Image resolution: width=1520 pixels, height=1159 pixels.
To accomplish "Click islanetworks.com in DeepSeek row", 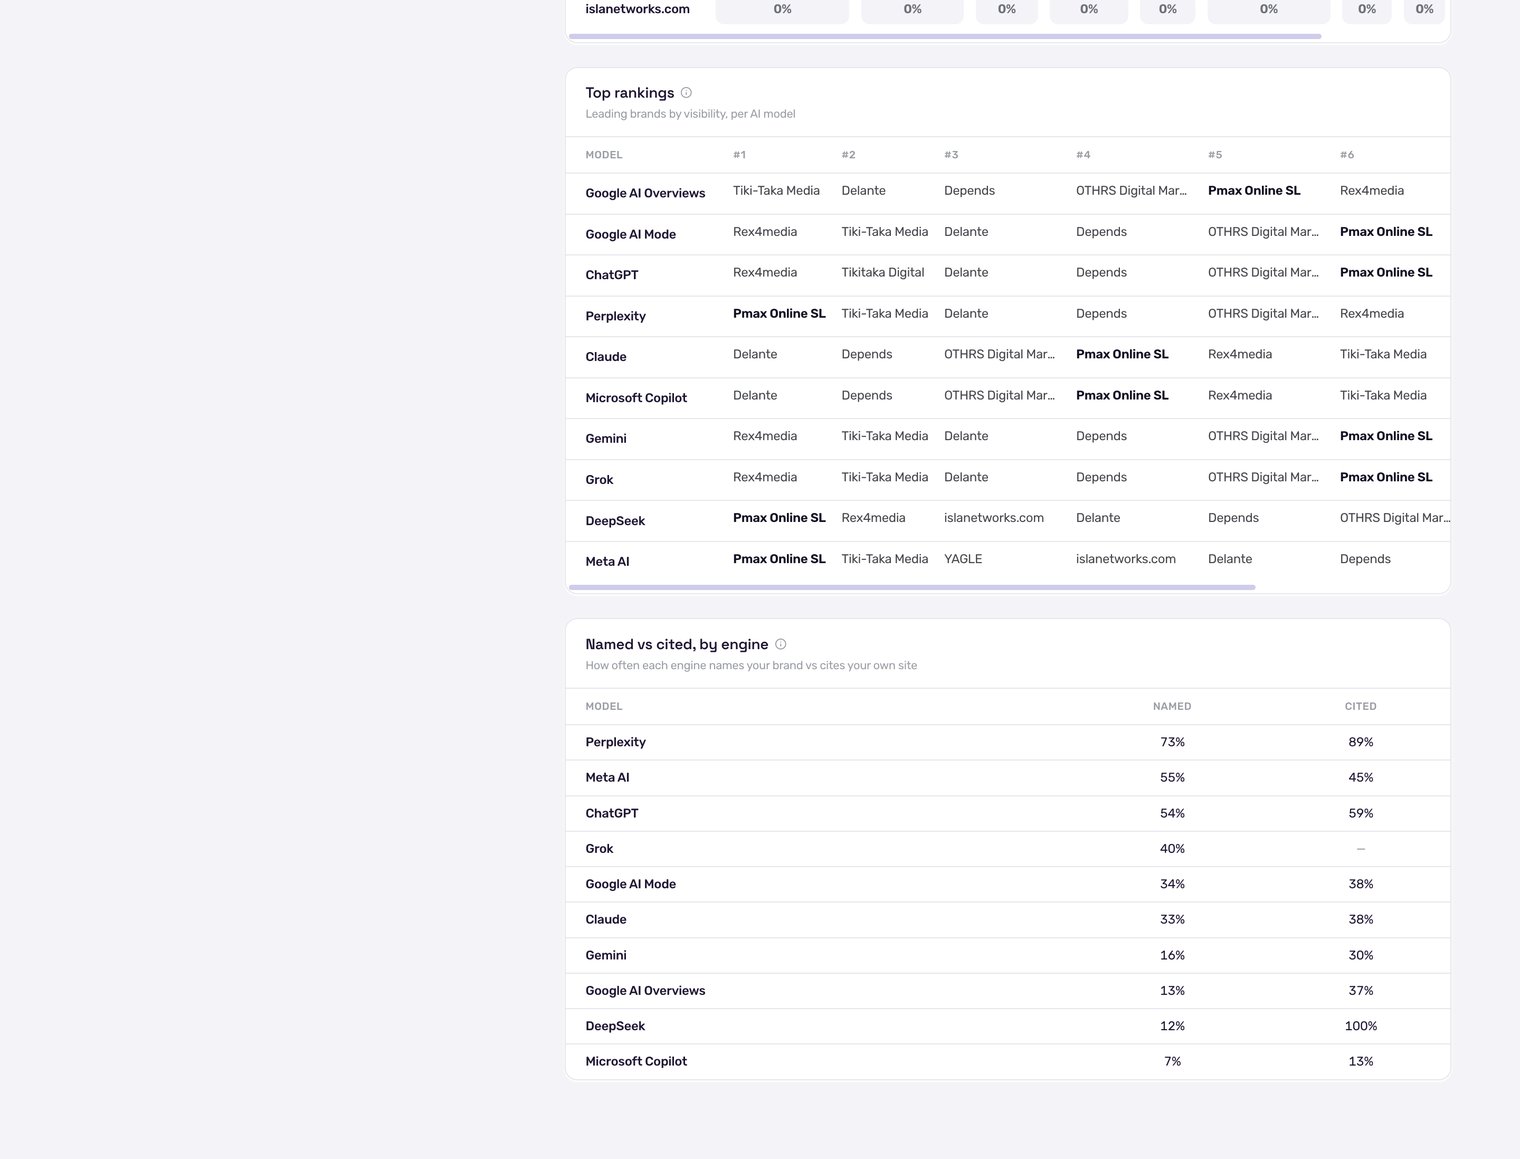I will point(994,518).
